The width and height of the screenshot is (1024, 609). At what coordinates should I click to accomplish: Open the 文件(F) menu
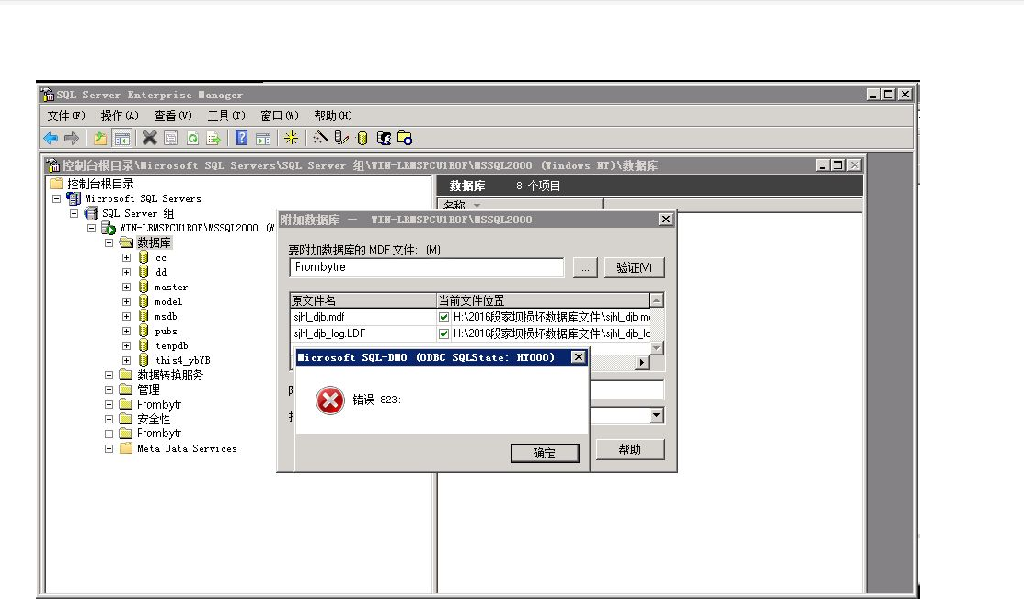[x=66, y=116]
